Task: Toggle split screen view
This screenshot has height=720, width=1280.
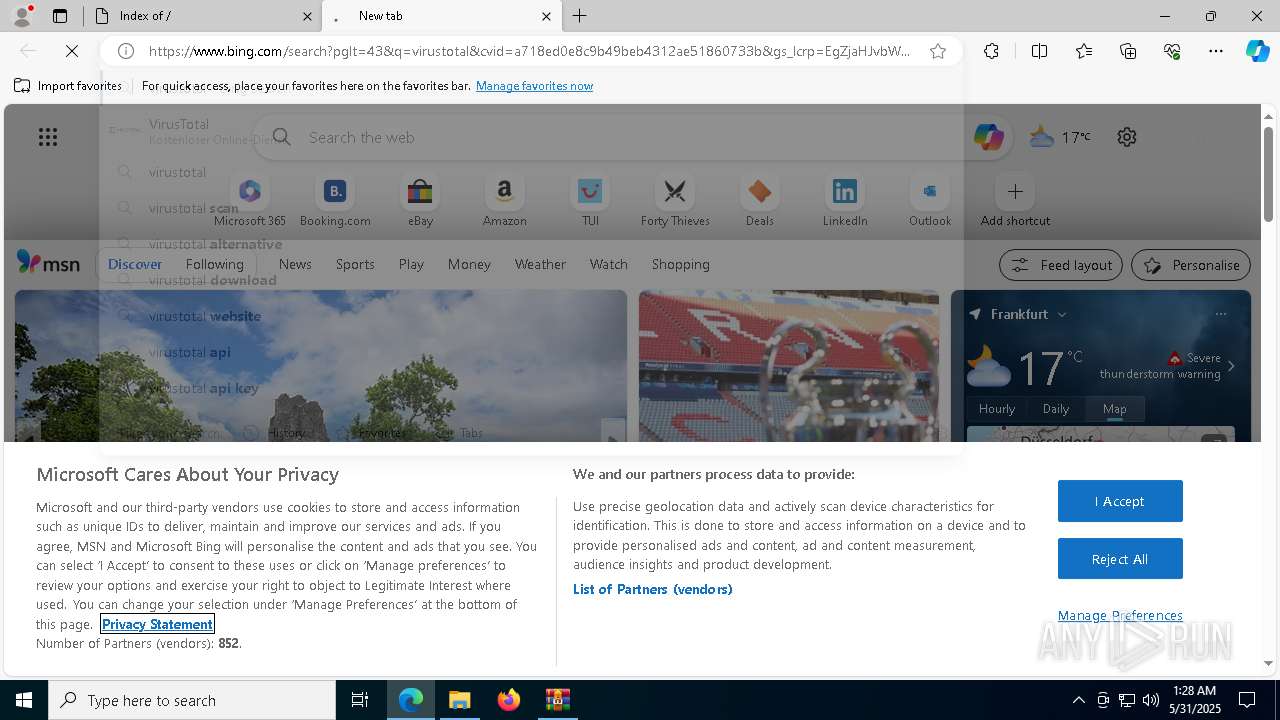Action: click(x=1039, y=51)
